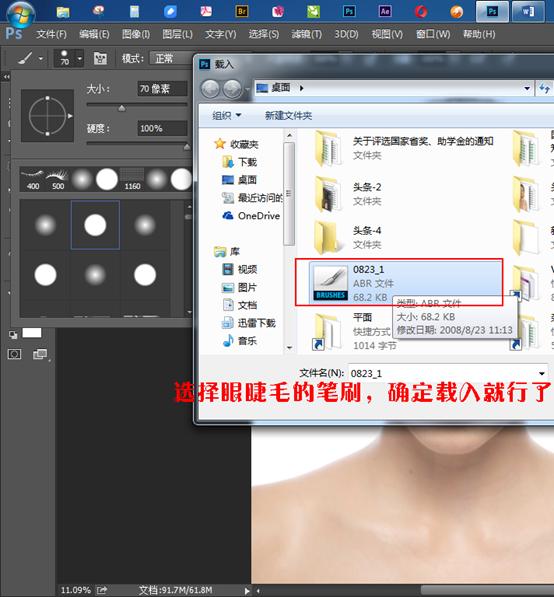Select 桌面 in navigation pane

(x=239, y=180)
